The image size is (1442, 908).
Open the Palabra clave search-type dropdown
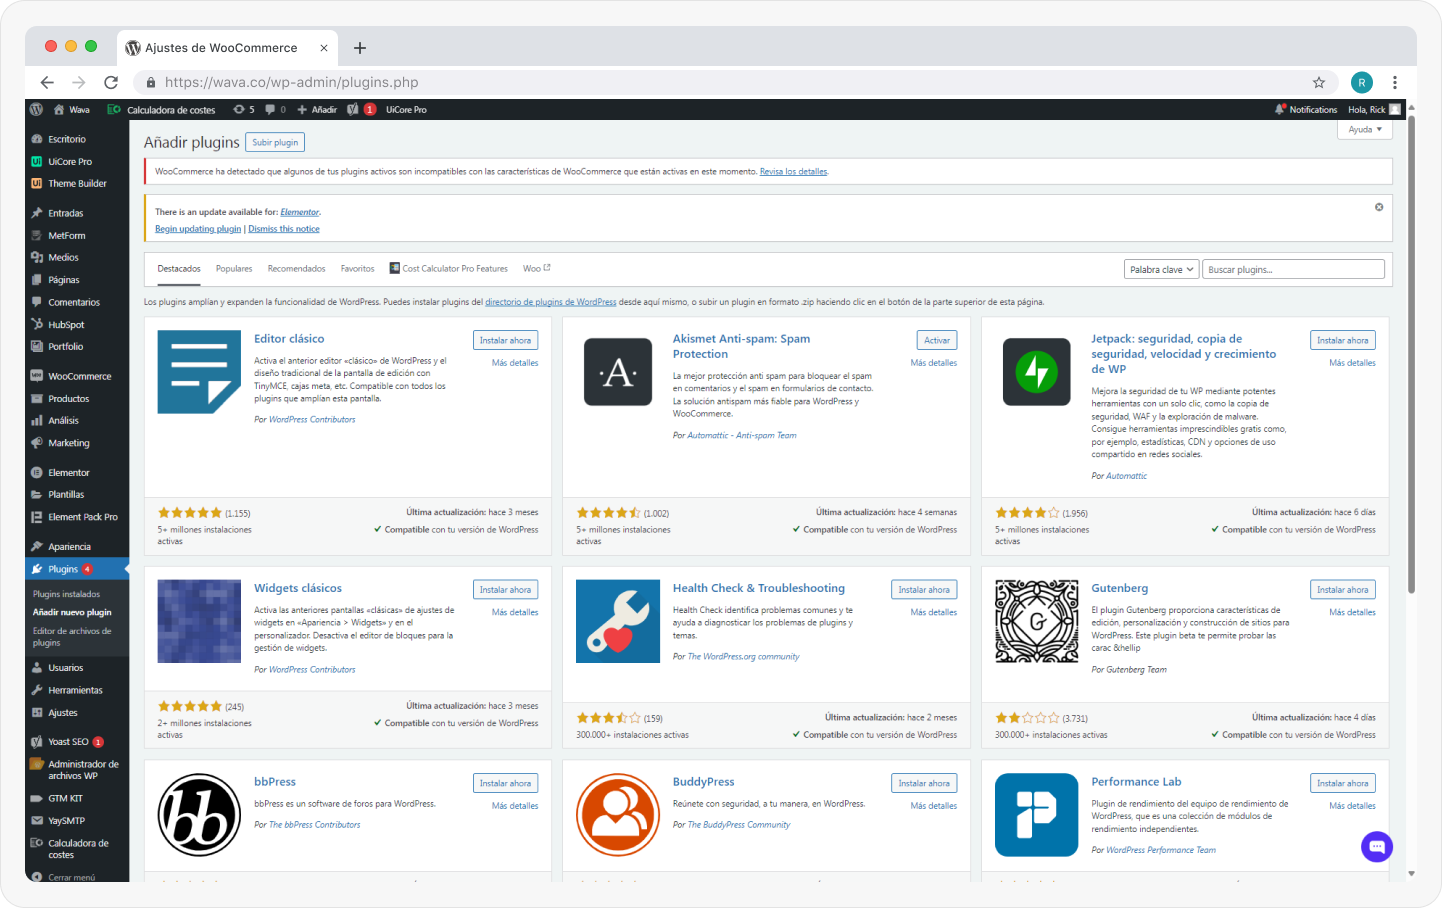click(x=1162, y=269)
